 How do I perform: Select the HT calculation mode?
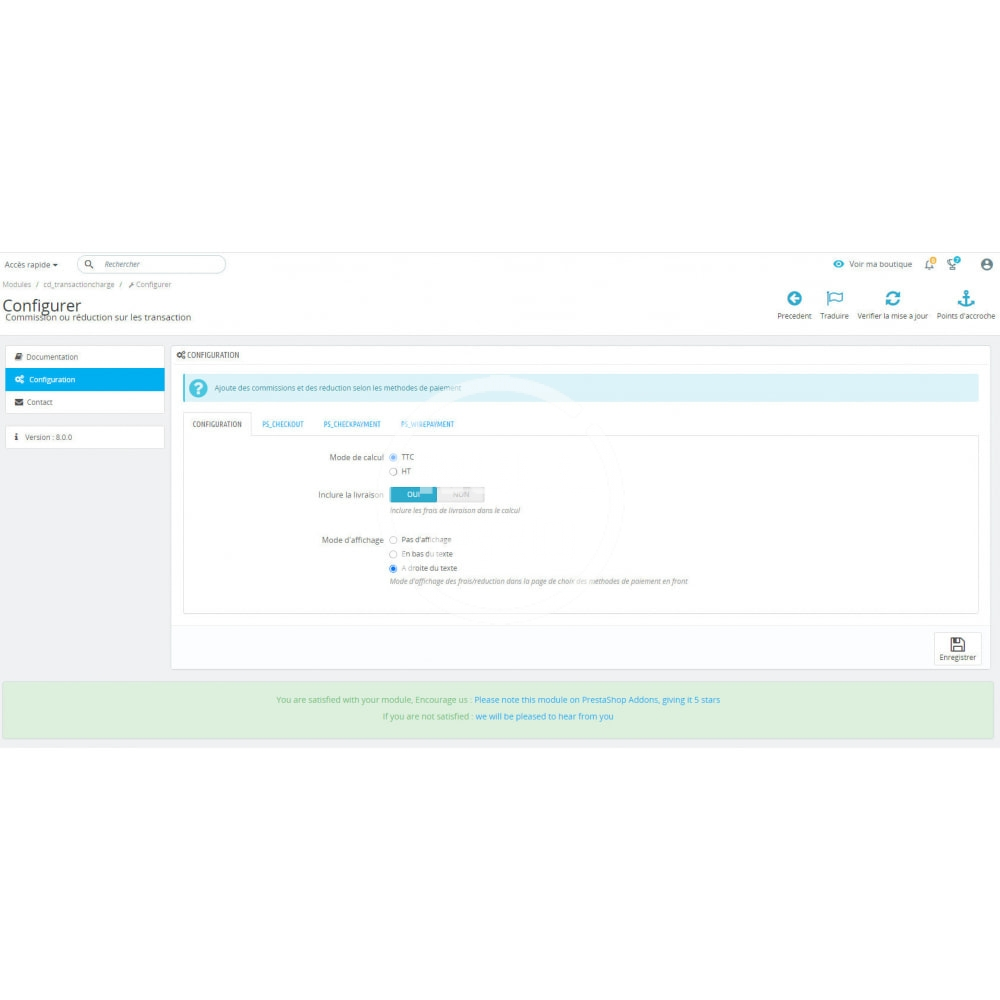tap(393, 471)
